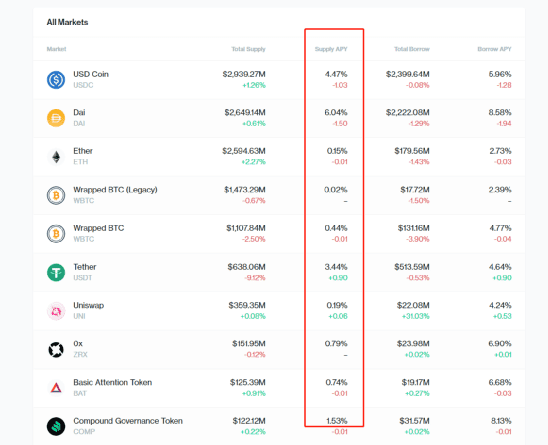Sort by Supply APY column header
Viewport: 548px width, 445px height.
coord(331,49)
